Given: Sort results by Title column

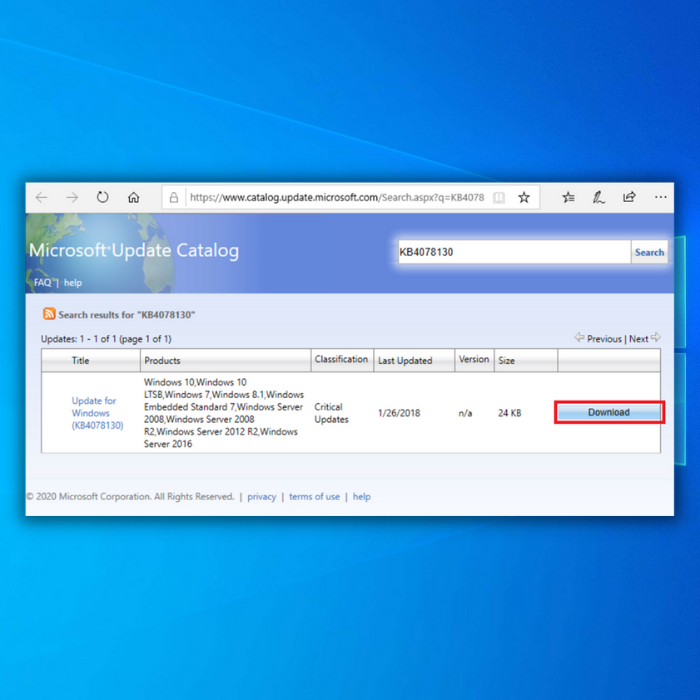Looking at the screenshot, I should point(80,361).
